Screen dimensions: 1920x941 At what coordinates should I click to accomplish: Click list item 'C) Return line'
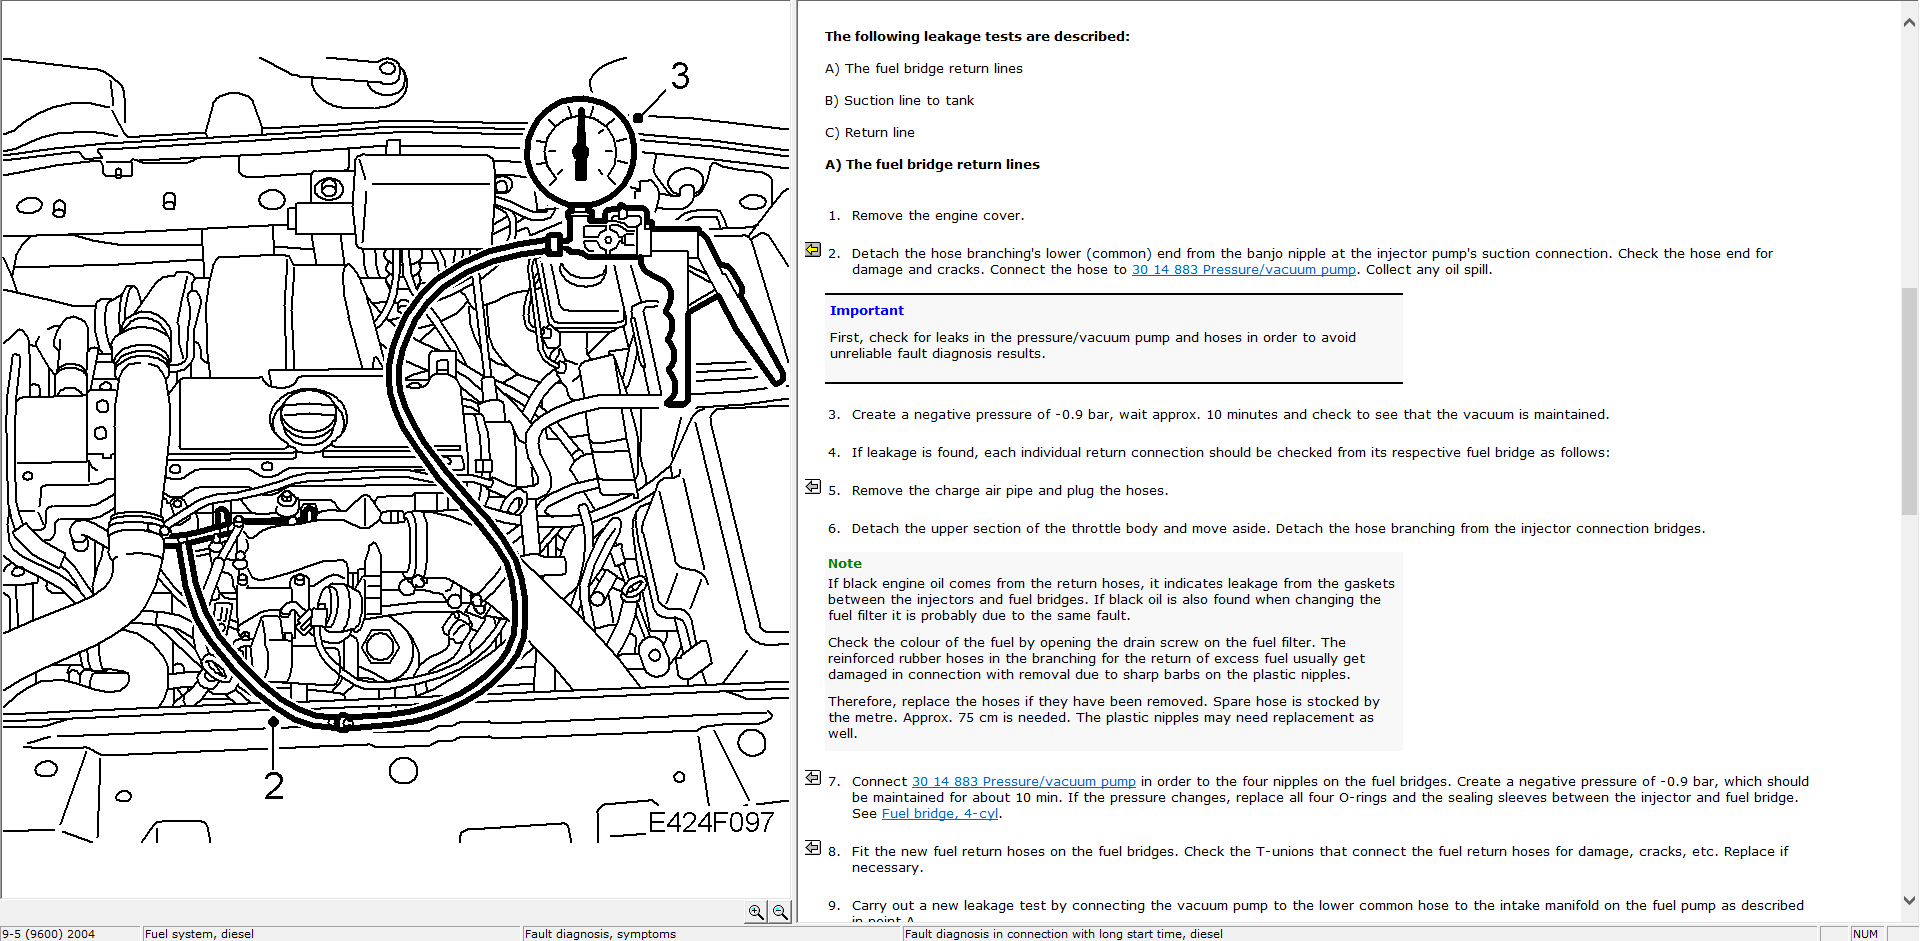pos(869,133)
